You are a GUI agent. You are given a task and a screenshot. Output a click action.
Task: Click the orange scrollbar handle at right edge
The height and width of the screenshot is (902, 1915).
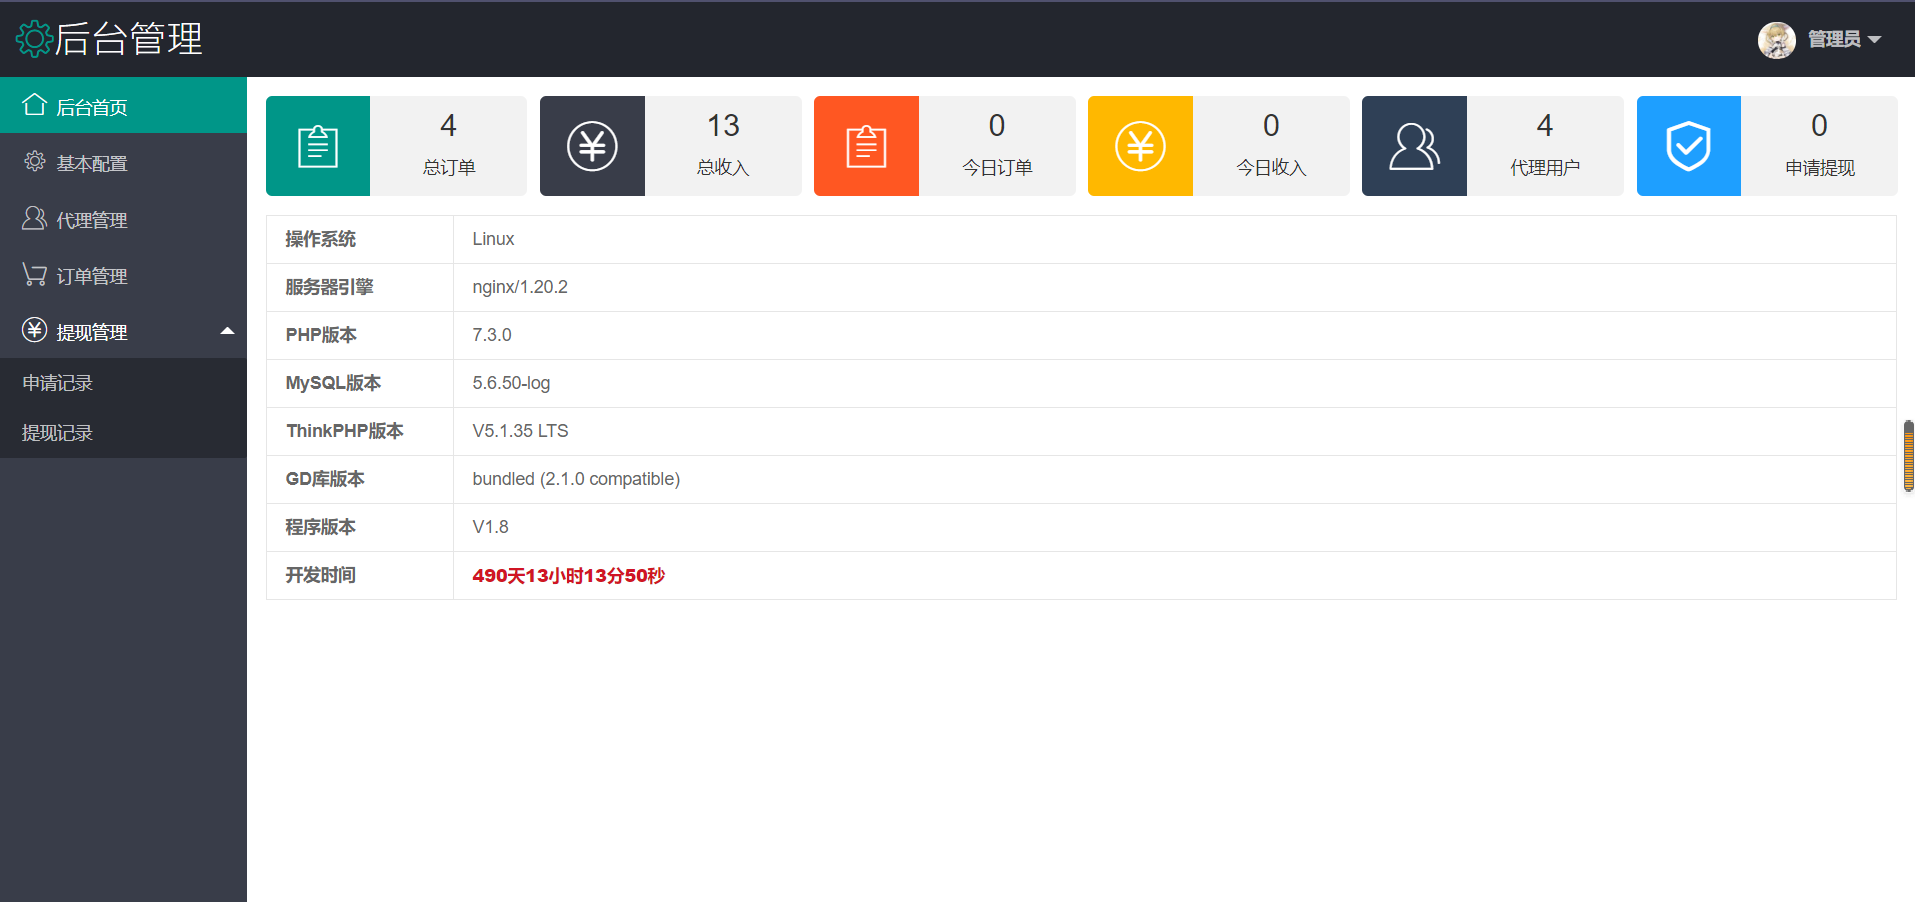pyautogui.click(x=1908, y=456)
